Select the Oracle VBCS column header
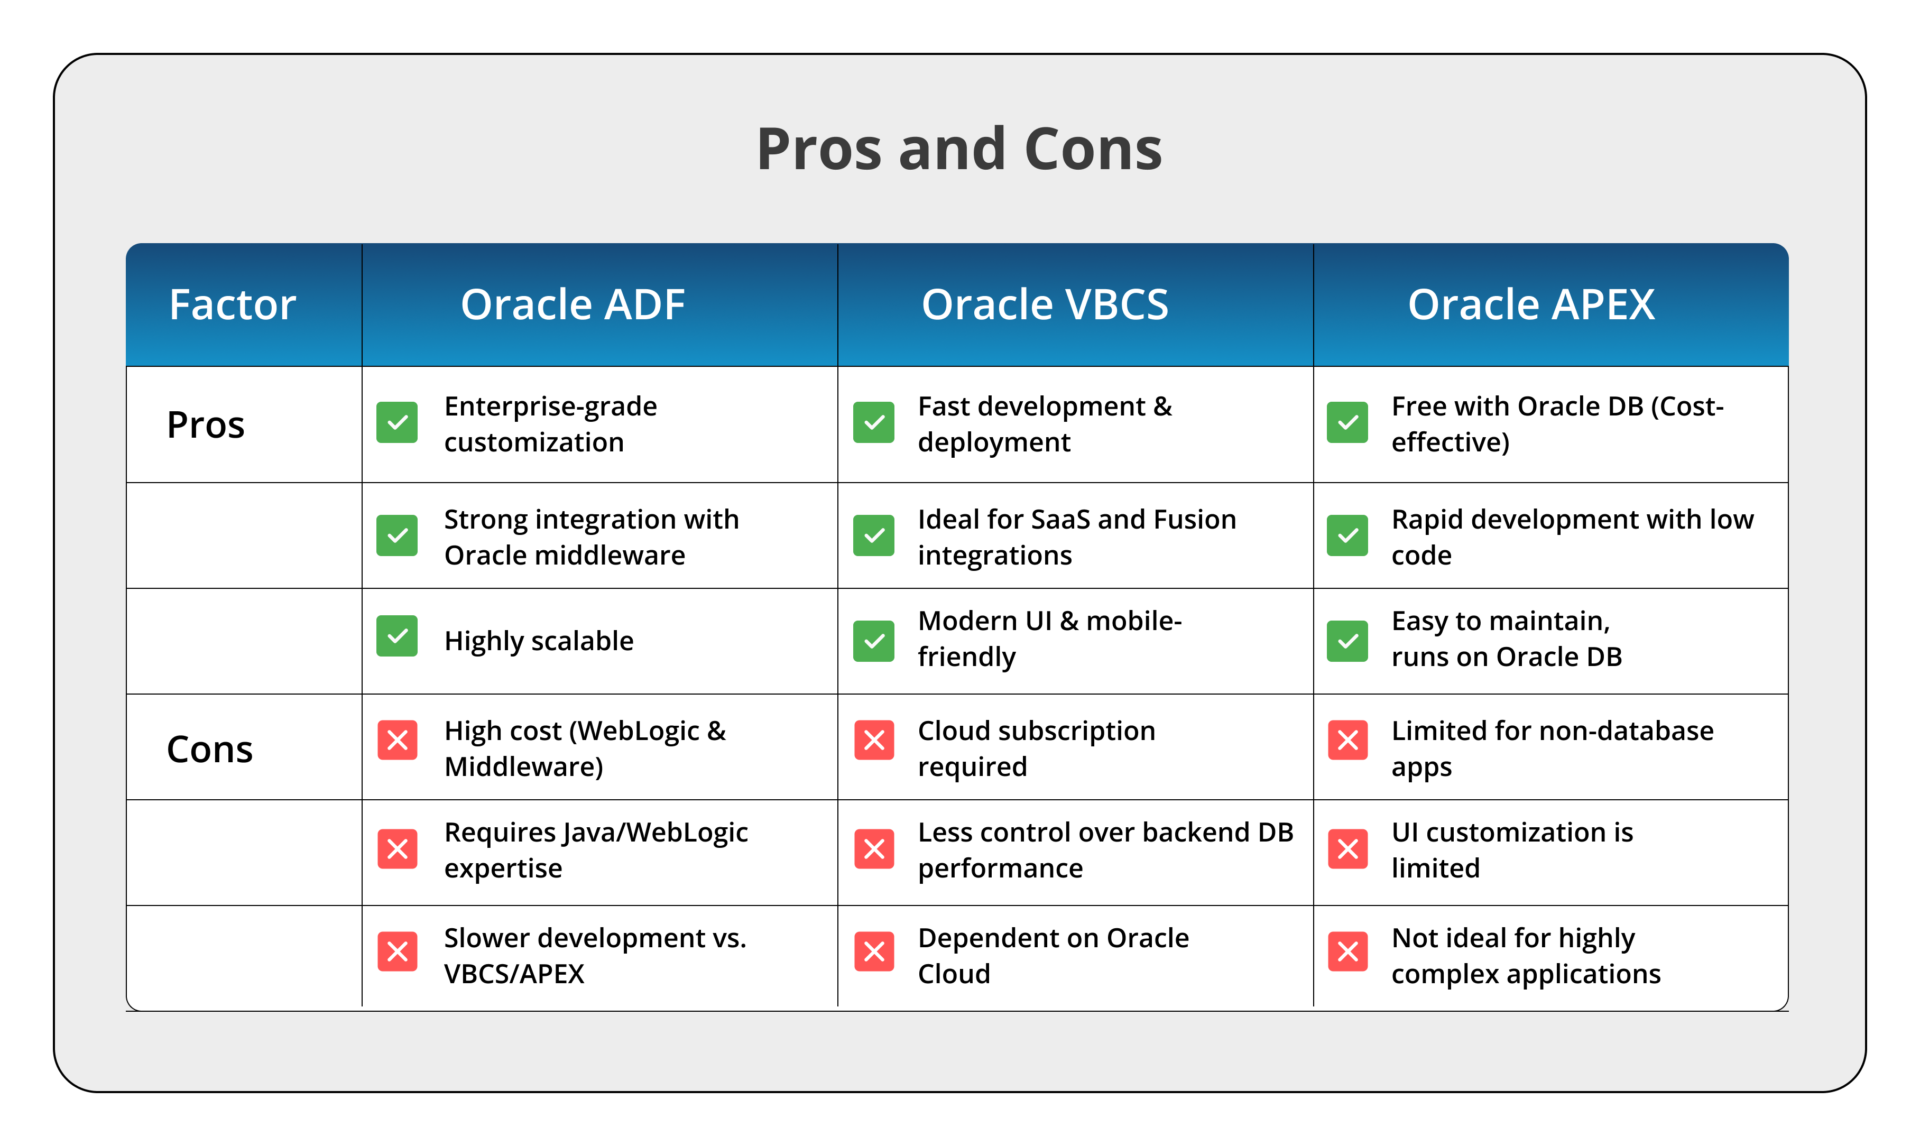The image size is (1920, 1146). 1045,305
